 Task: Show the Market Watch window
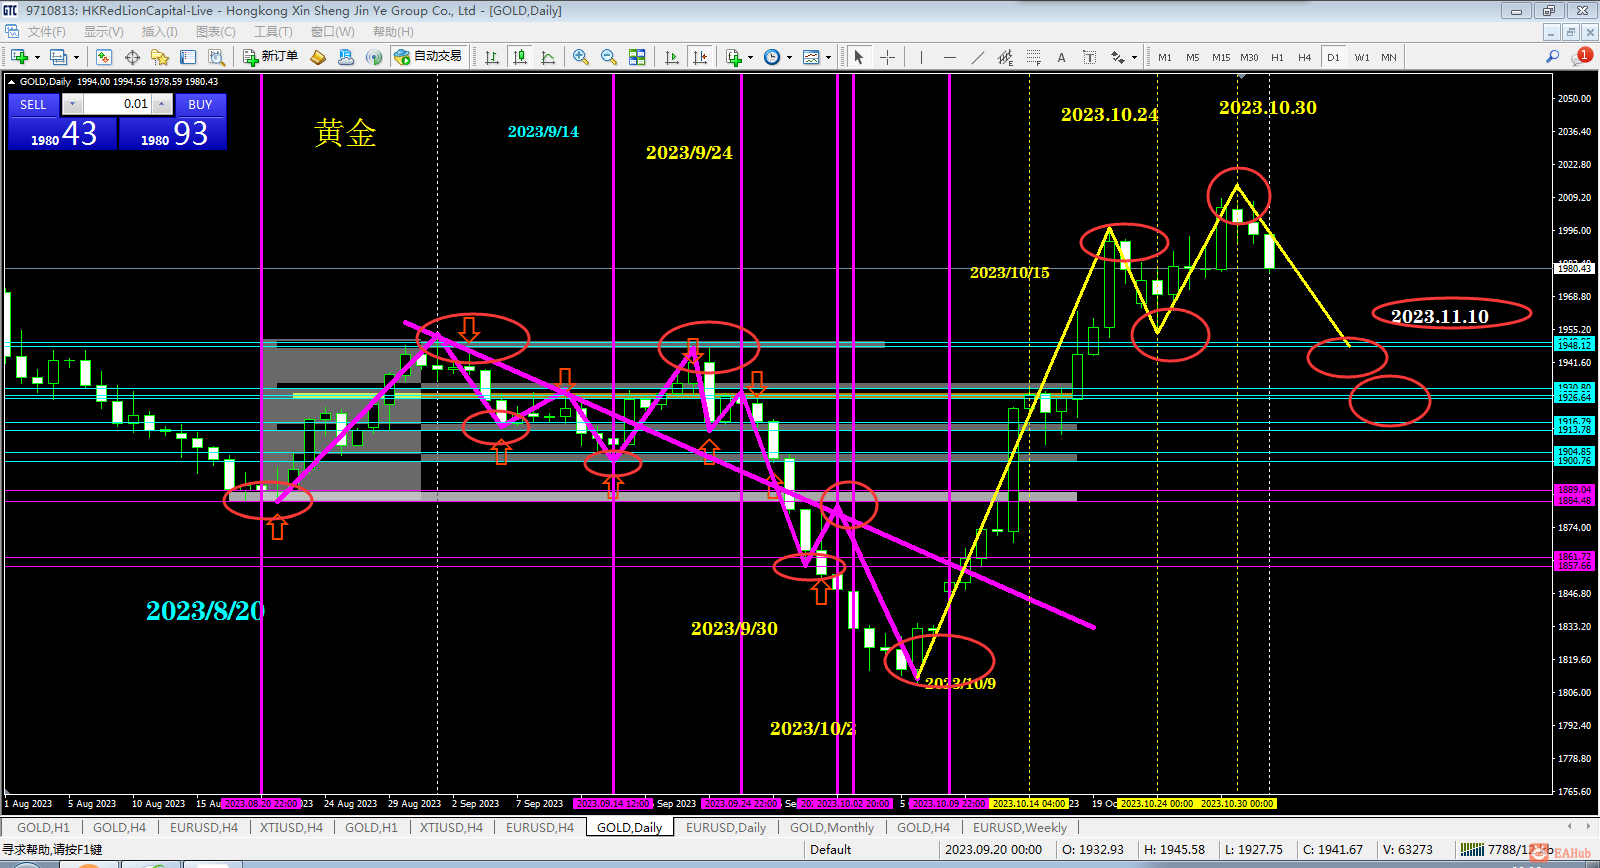pyautogui.click(x=104, y=57)
